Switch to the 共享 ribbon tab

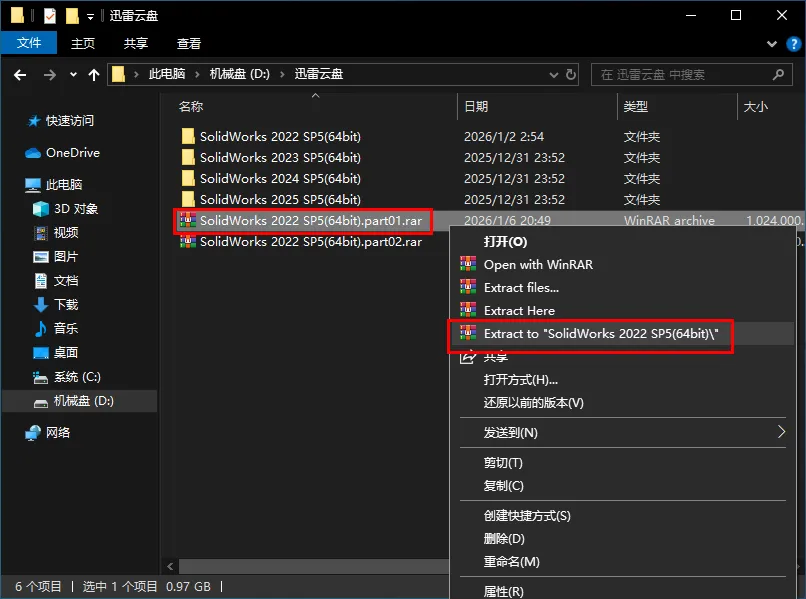click(136, 43)
